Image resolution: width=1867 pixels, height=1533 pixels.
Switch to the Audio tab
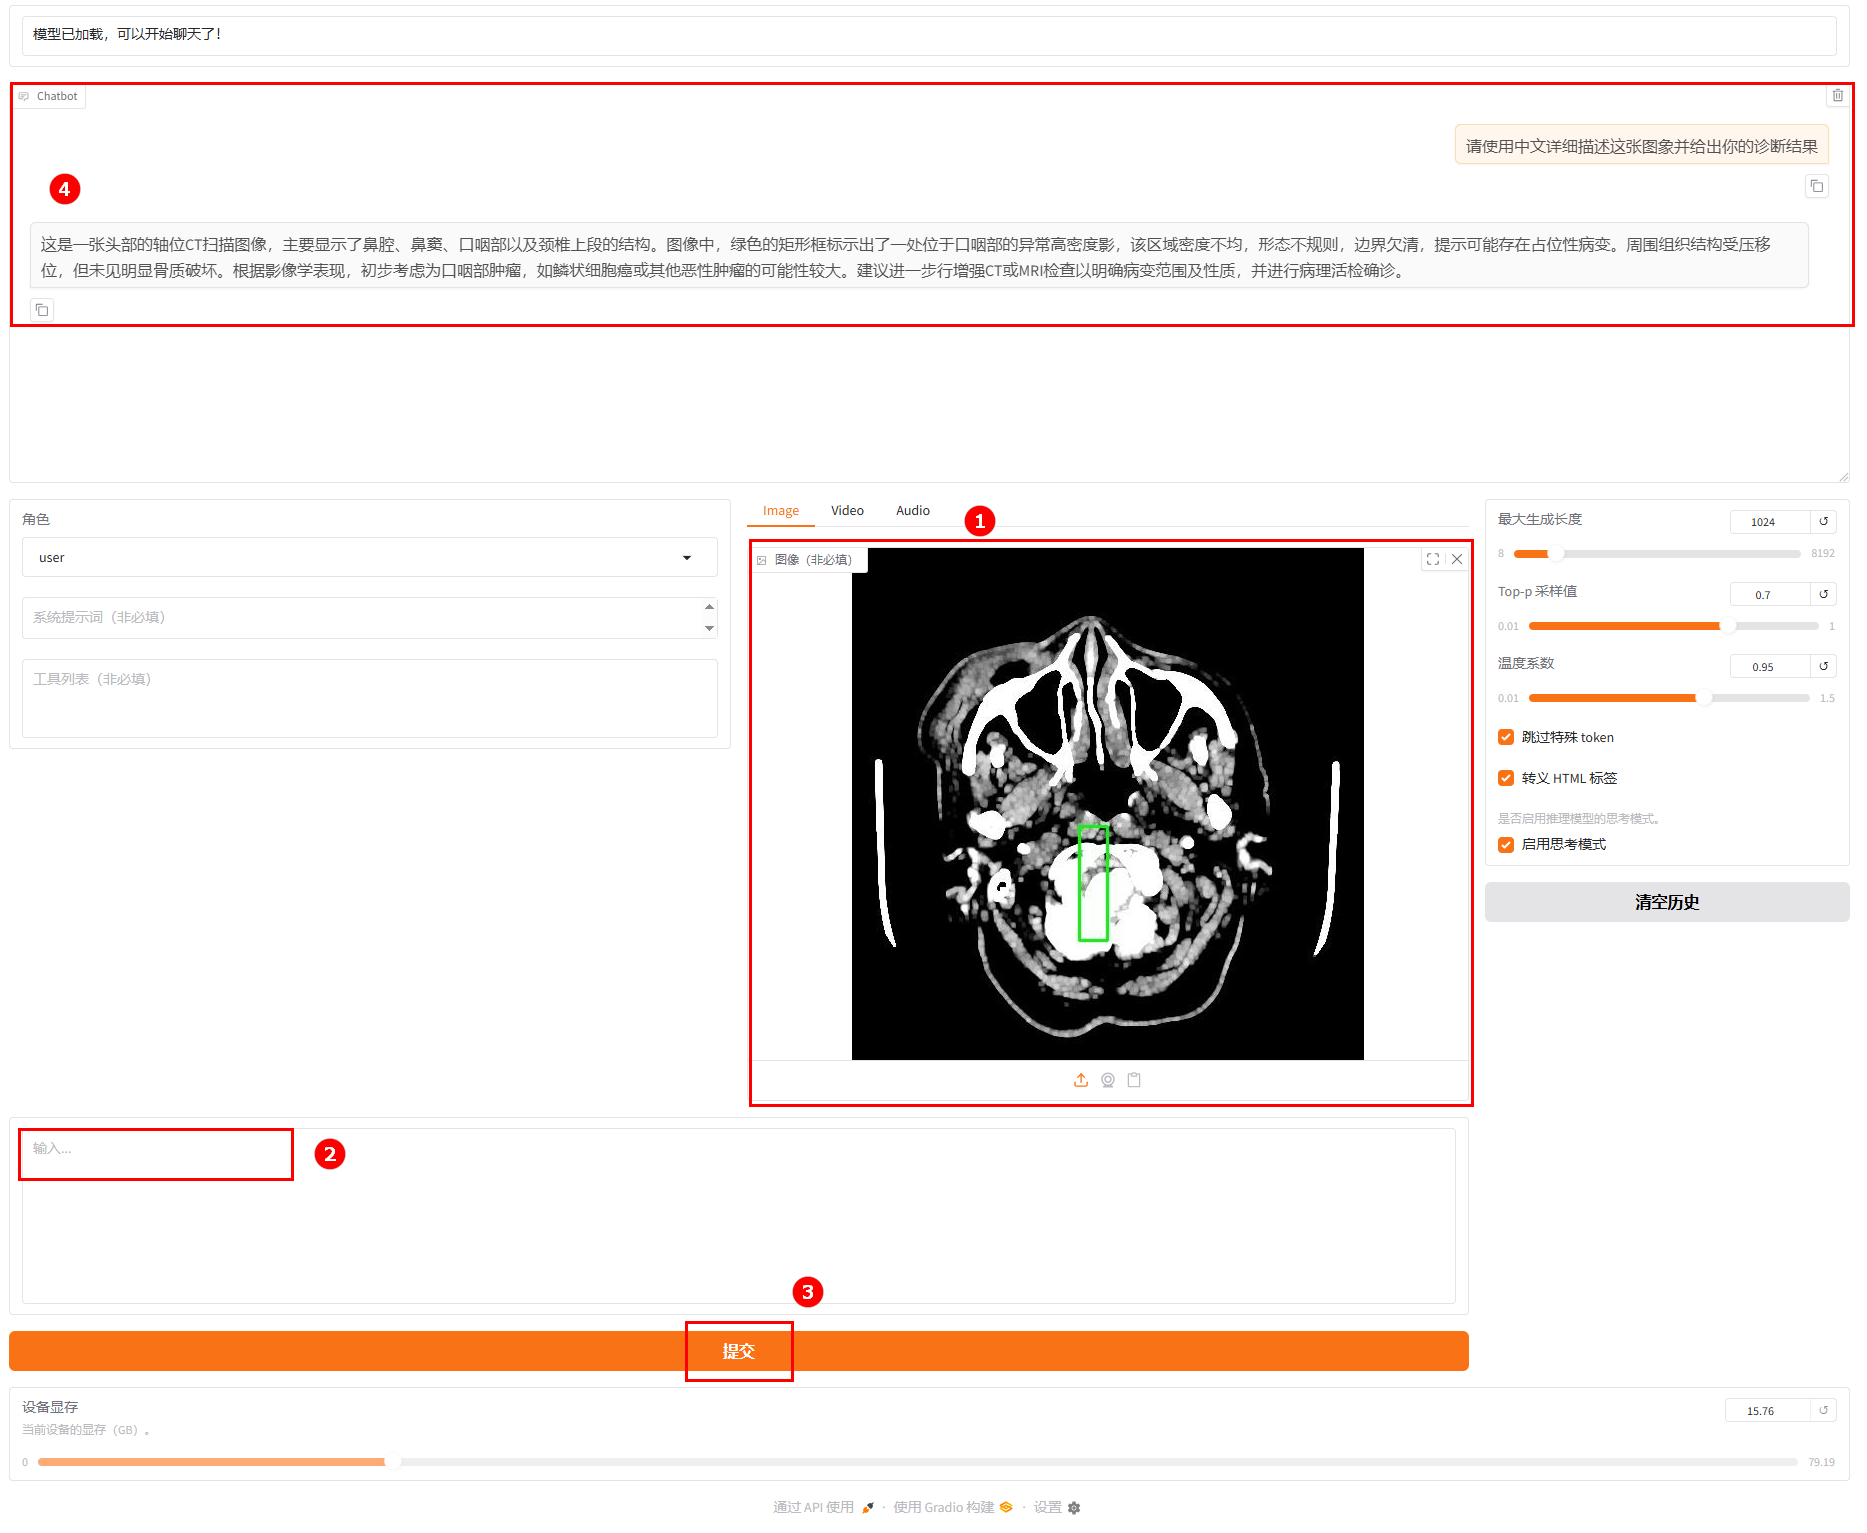[x=912, y=510]
